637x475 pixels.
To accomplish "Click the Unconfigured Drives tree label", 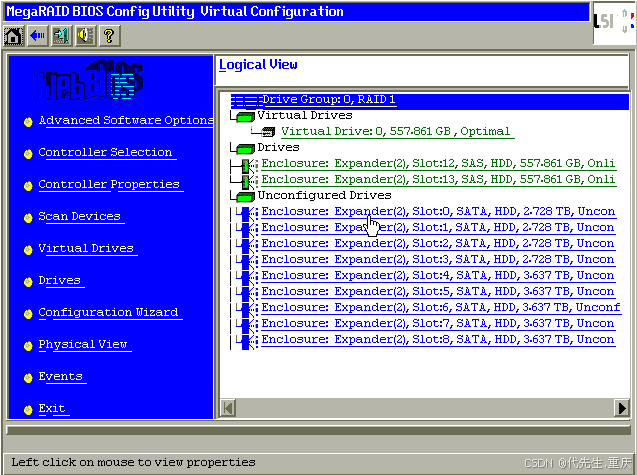I will click(324, 195).
